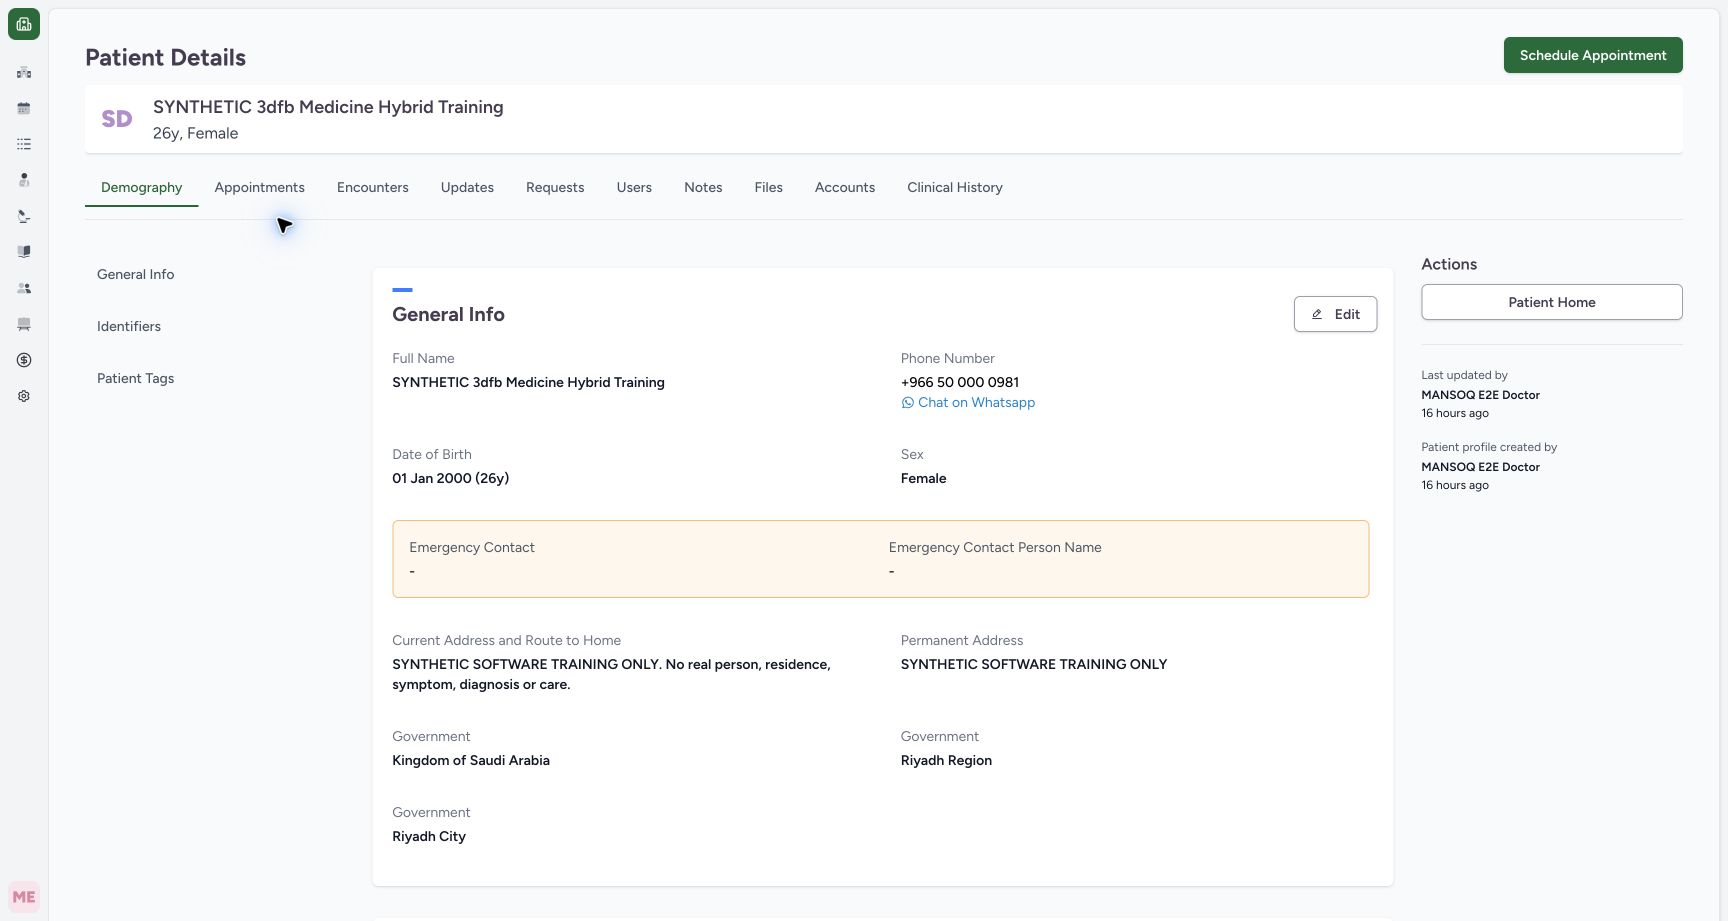Click the Patient Home button

tap(1552, 302)
